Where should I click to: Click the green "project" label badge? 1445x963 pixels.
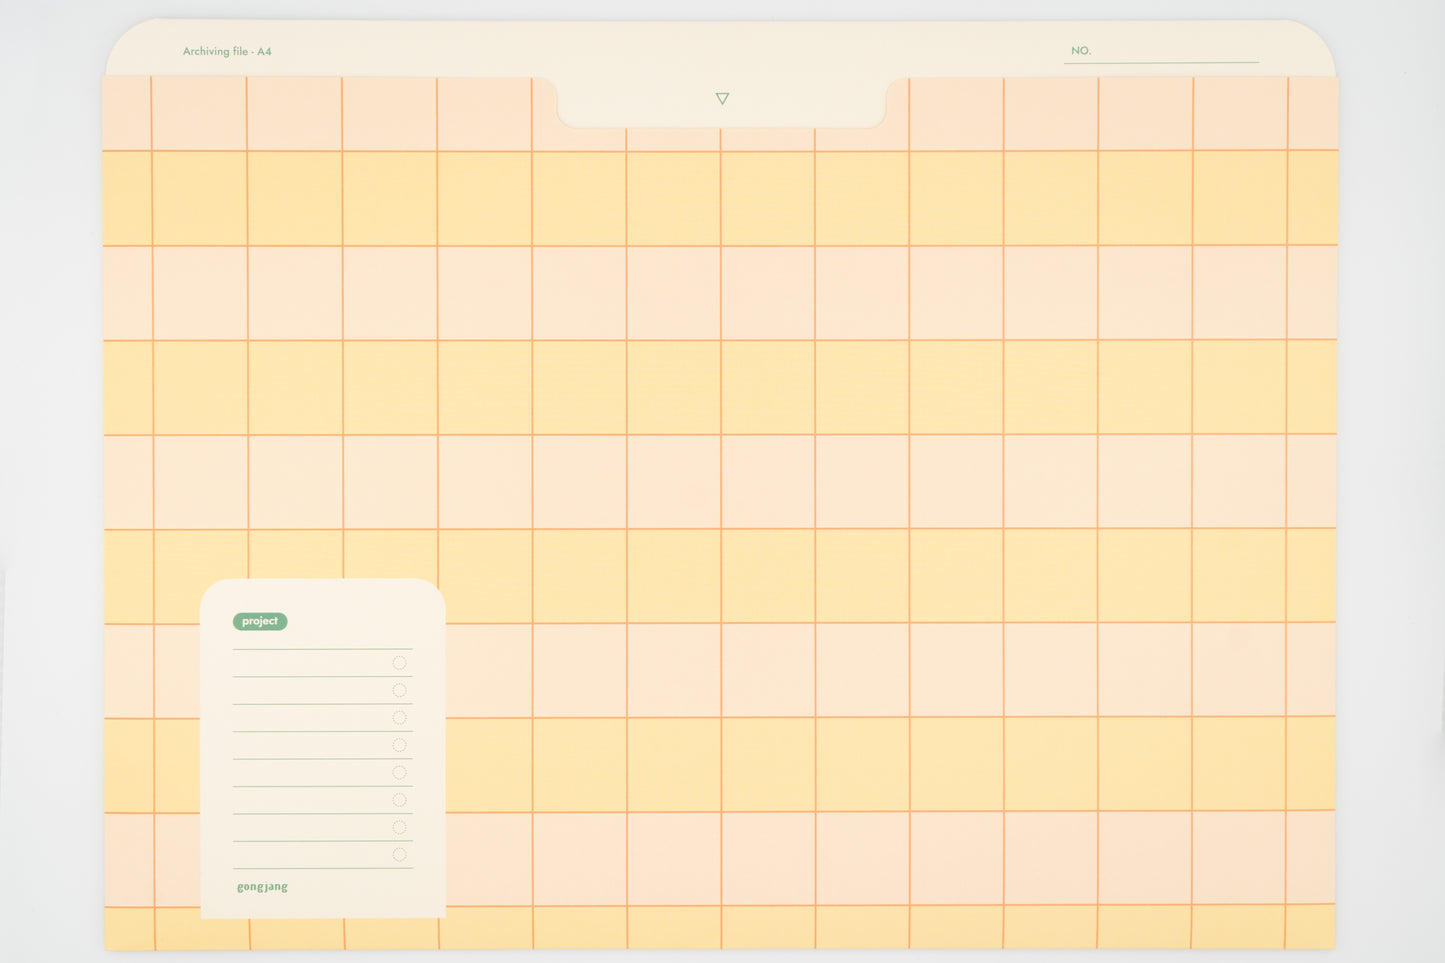pos(260,621)
